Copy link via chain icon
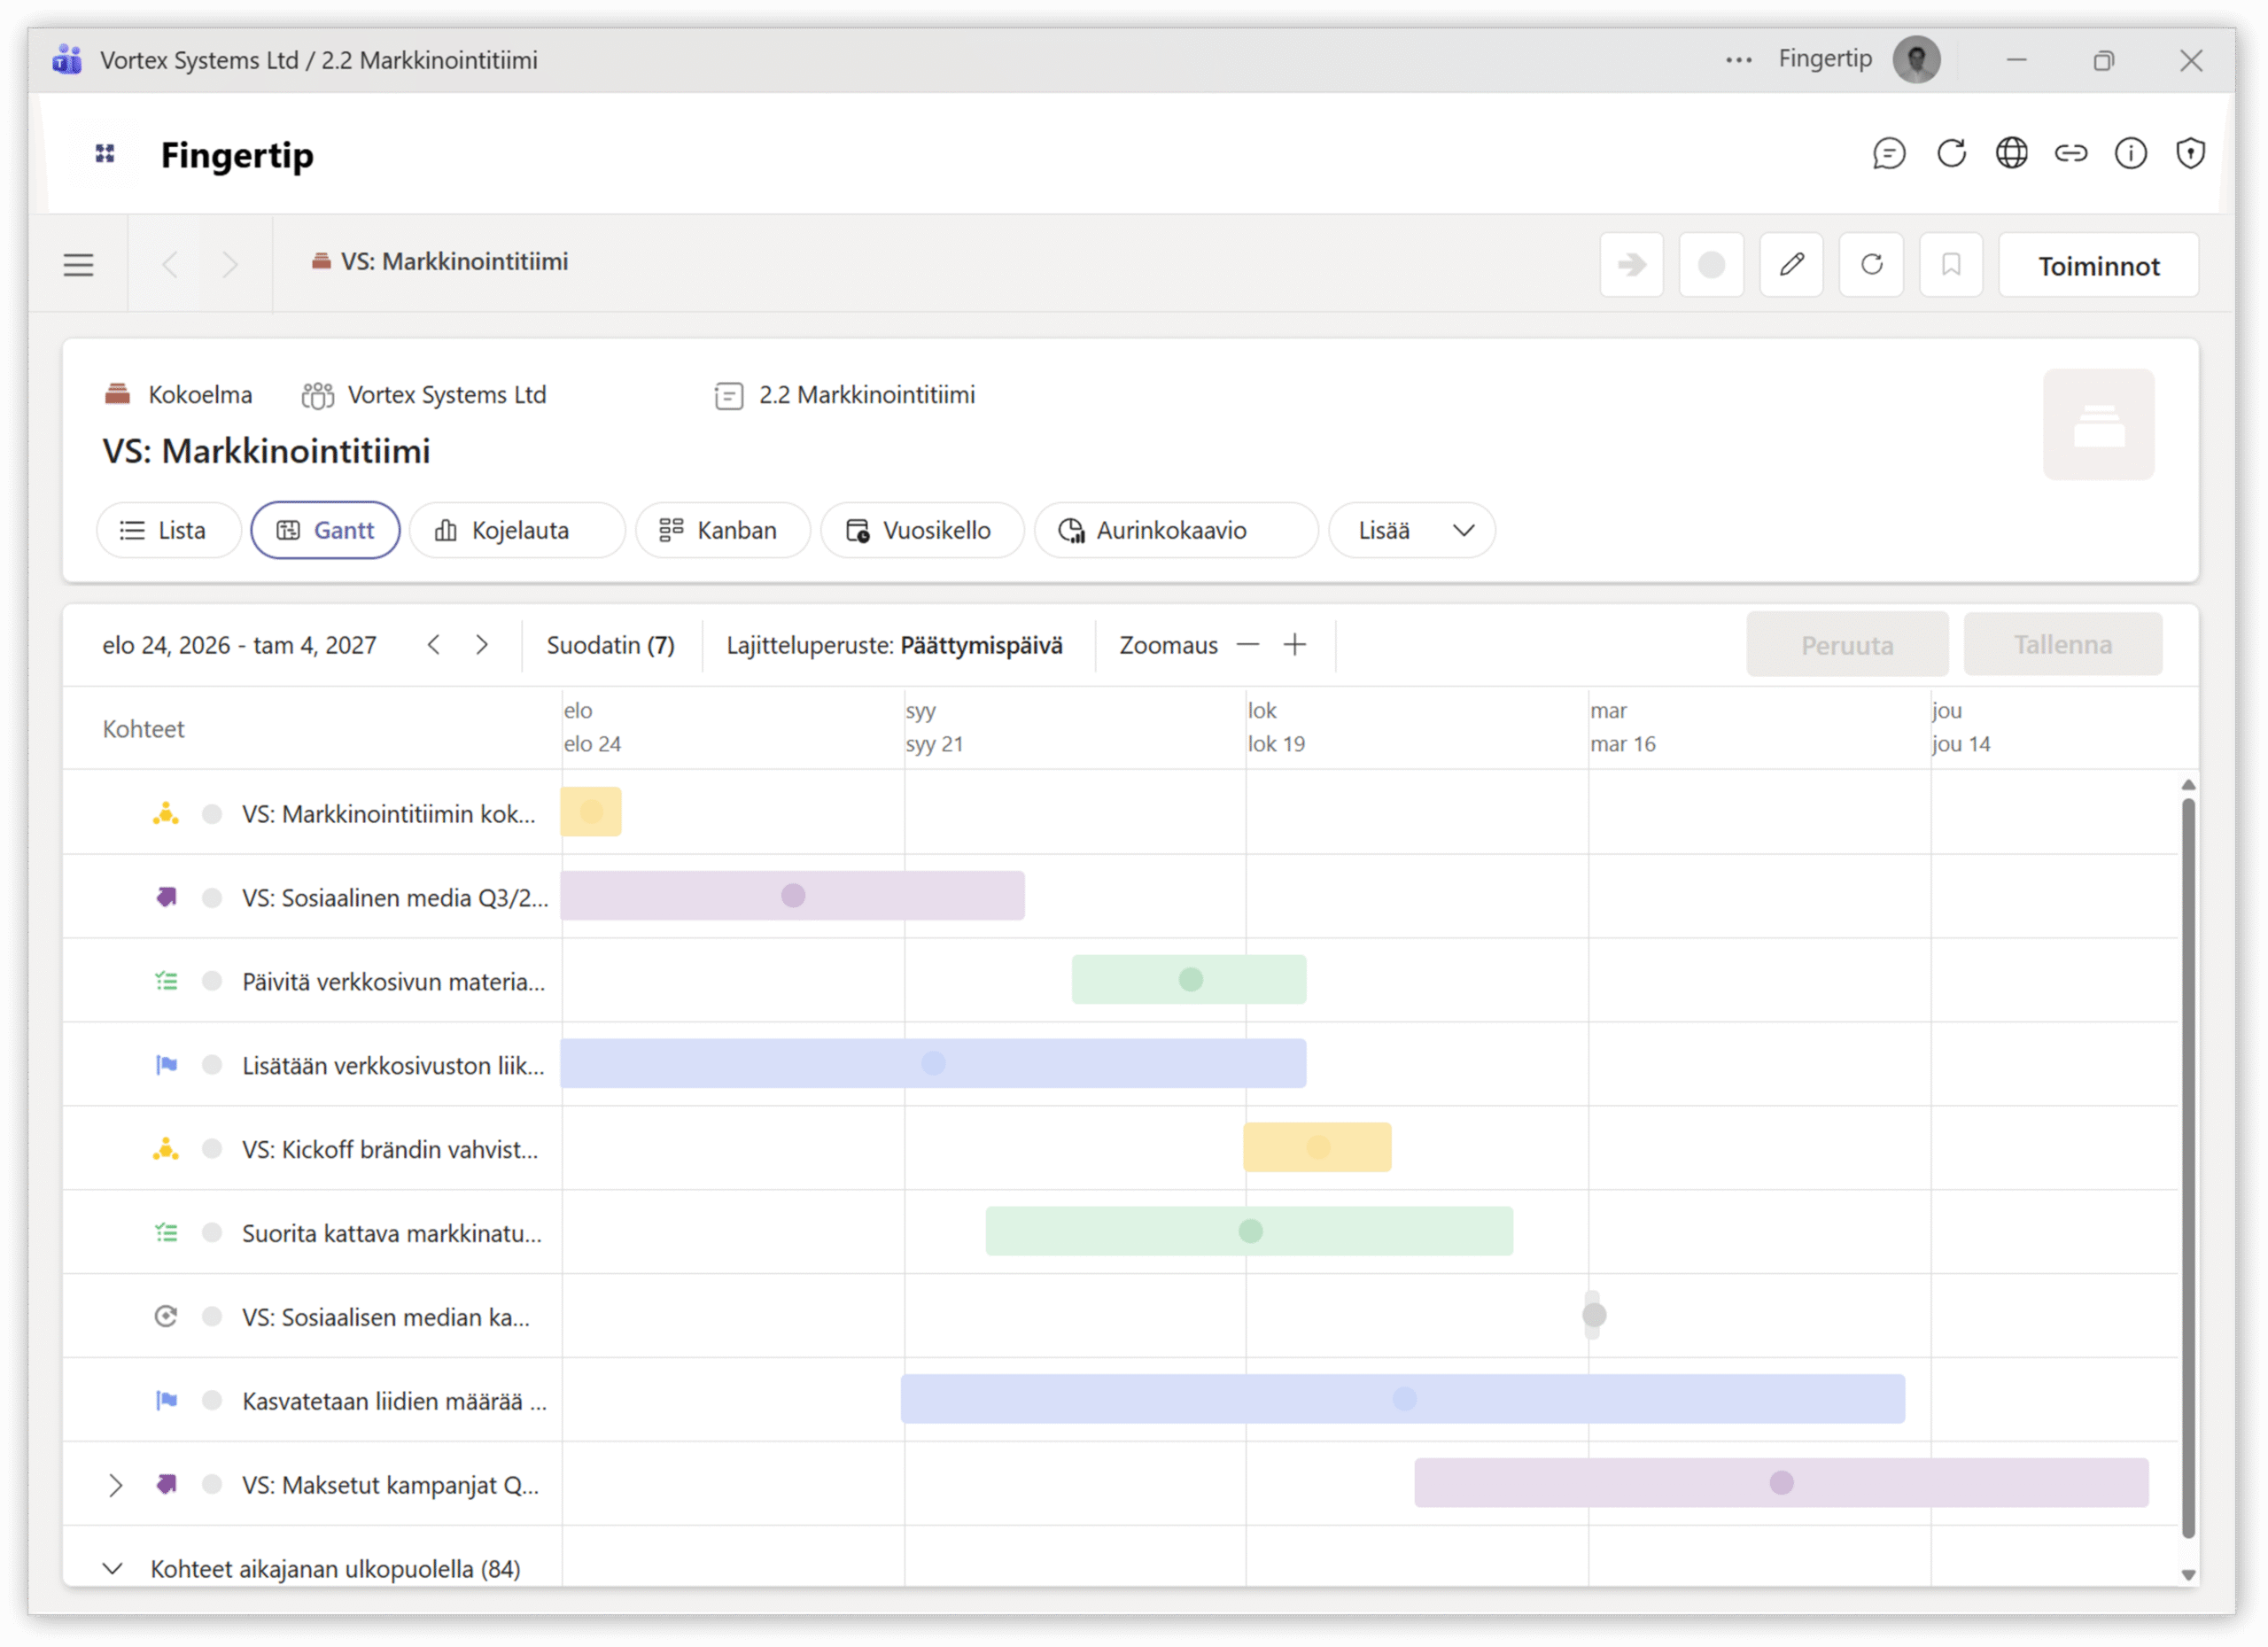2268x1647 pixels. (x=2071, y=154)
